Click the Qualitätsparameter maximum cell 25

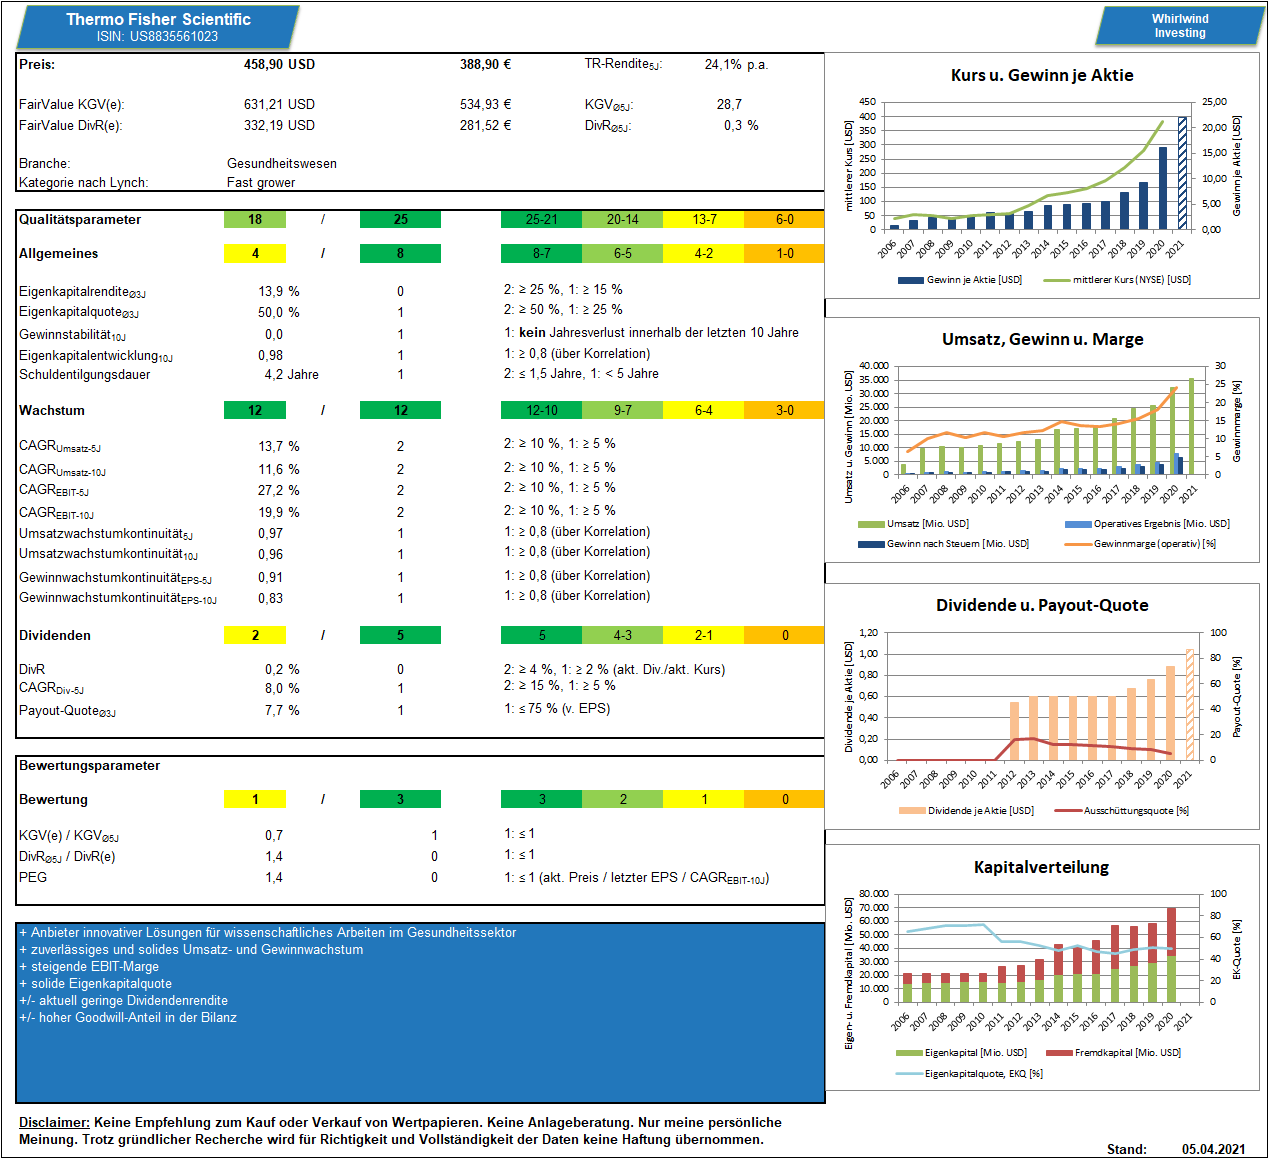(x=400, y=219)
